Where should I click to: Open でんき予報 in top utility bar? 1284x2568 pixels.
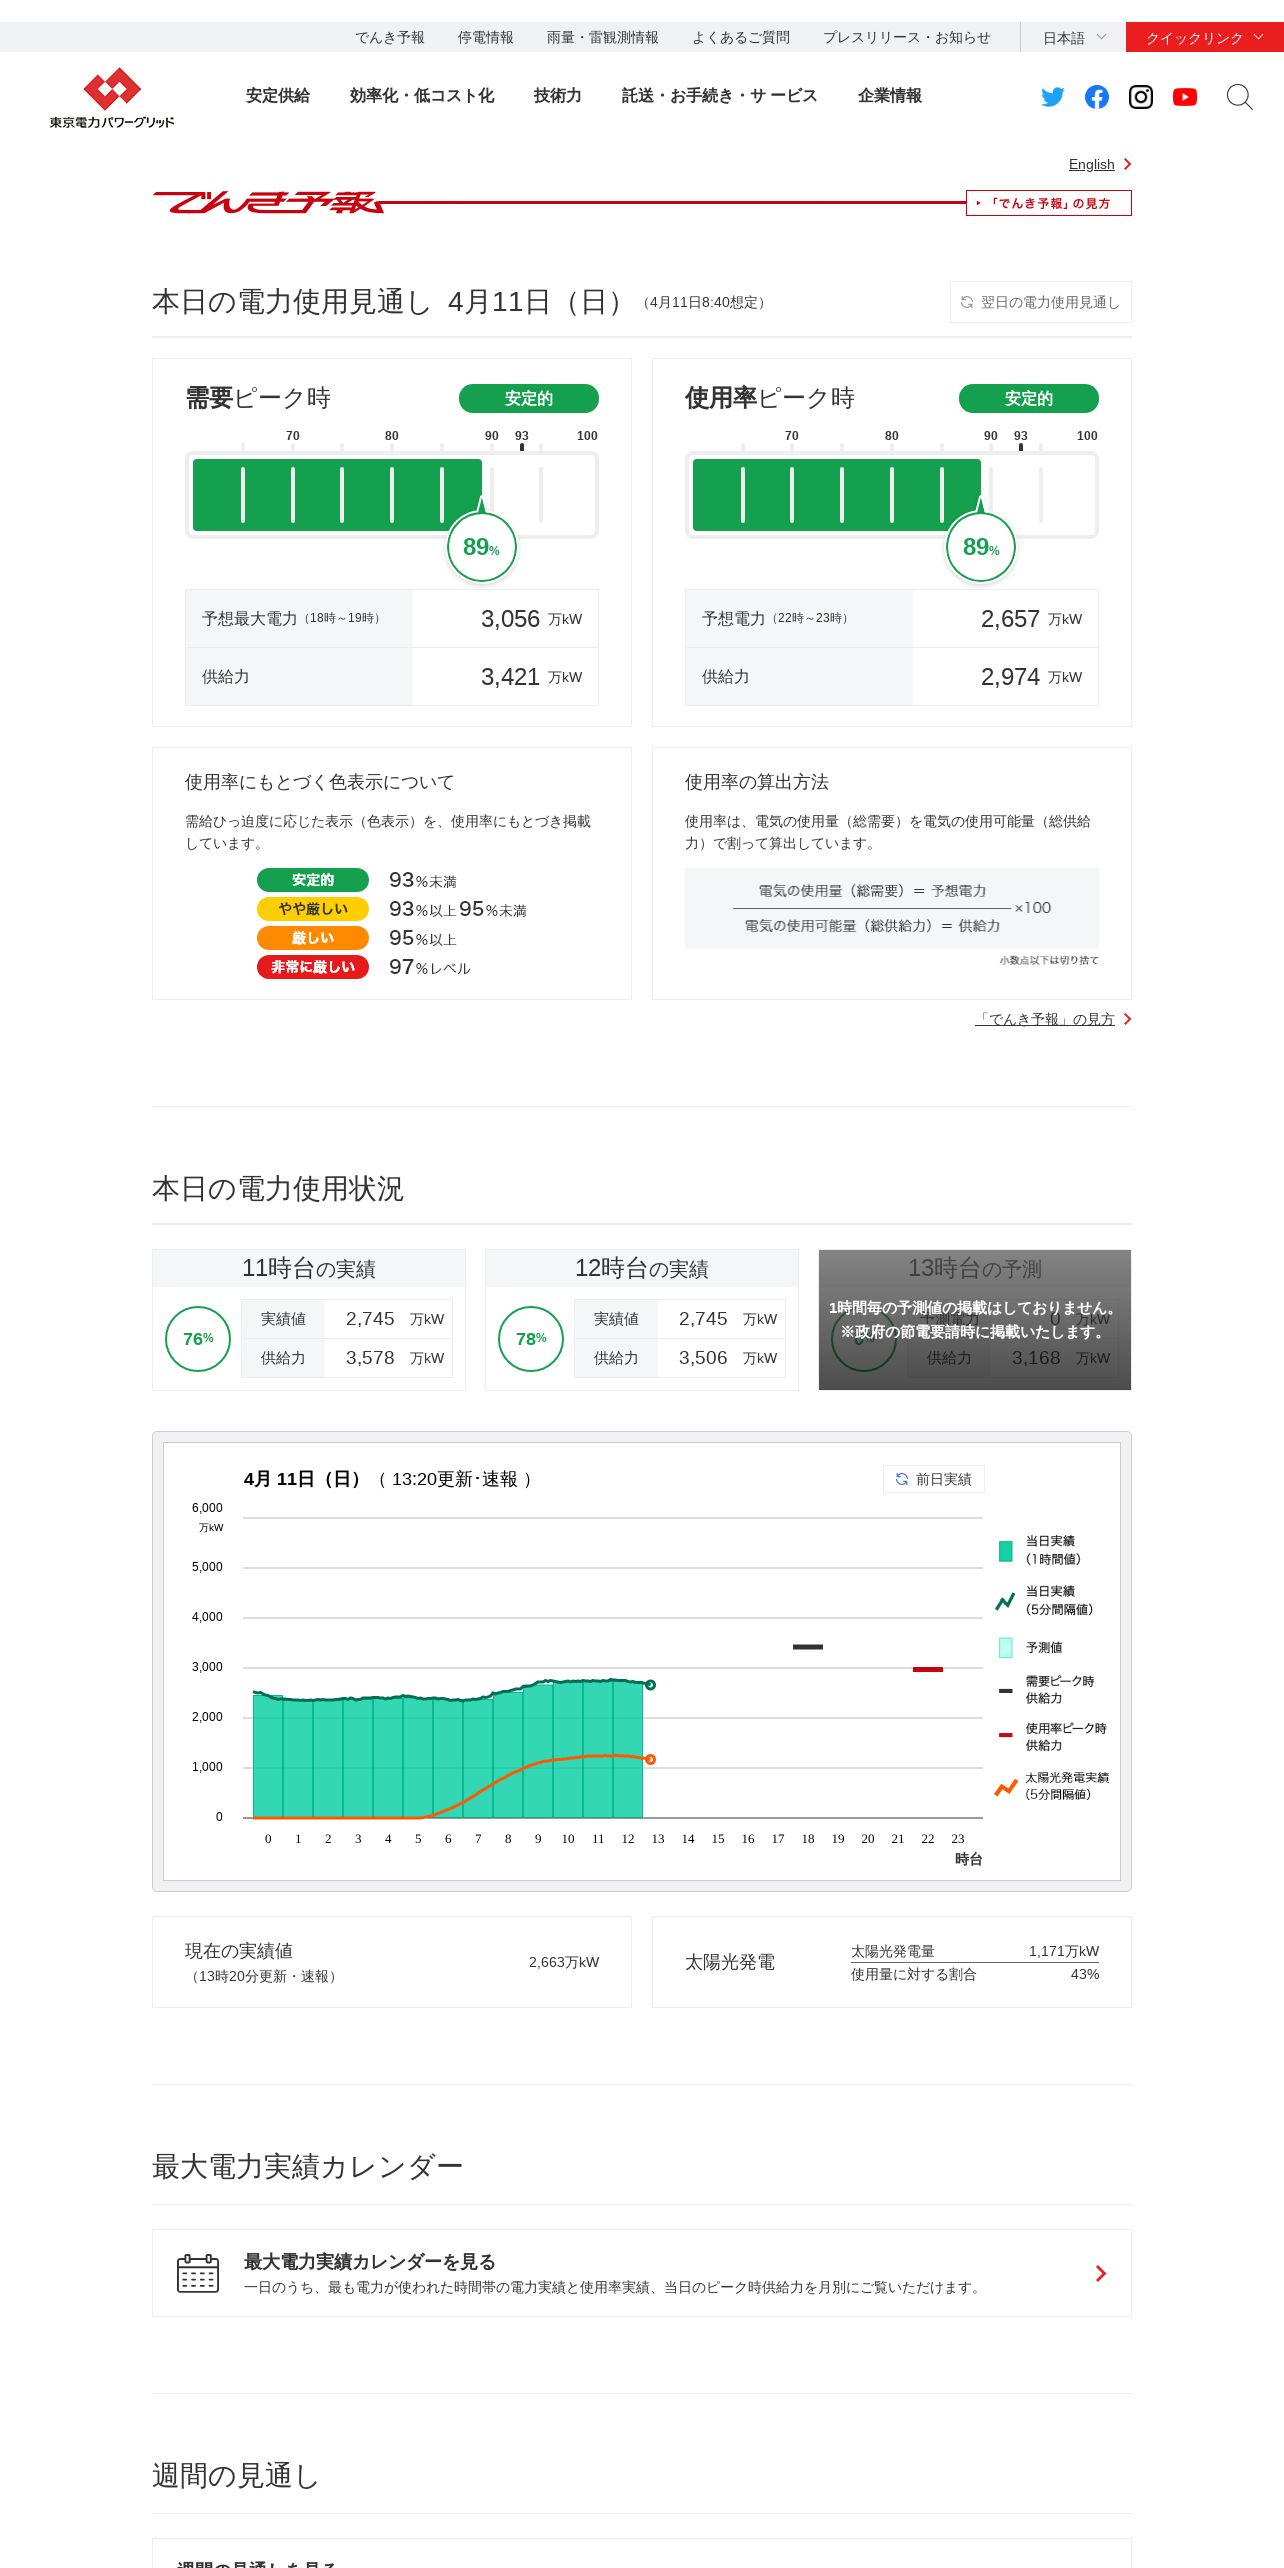click(x=390, y=38)
